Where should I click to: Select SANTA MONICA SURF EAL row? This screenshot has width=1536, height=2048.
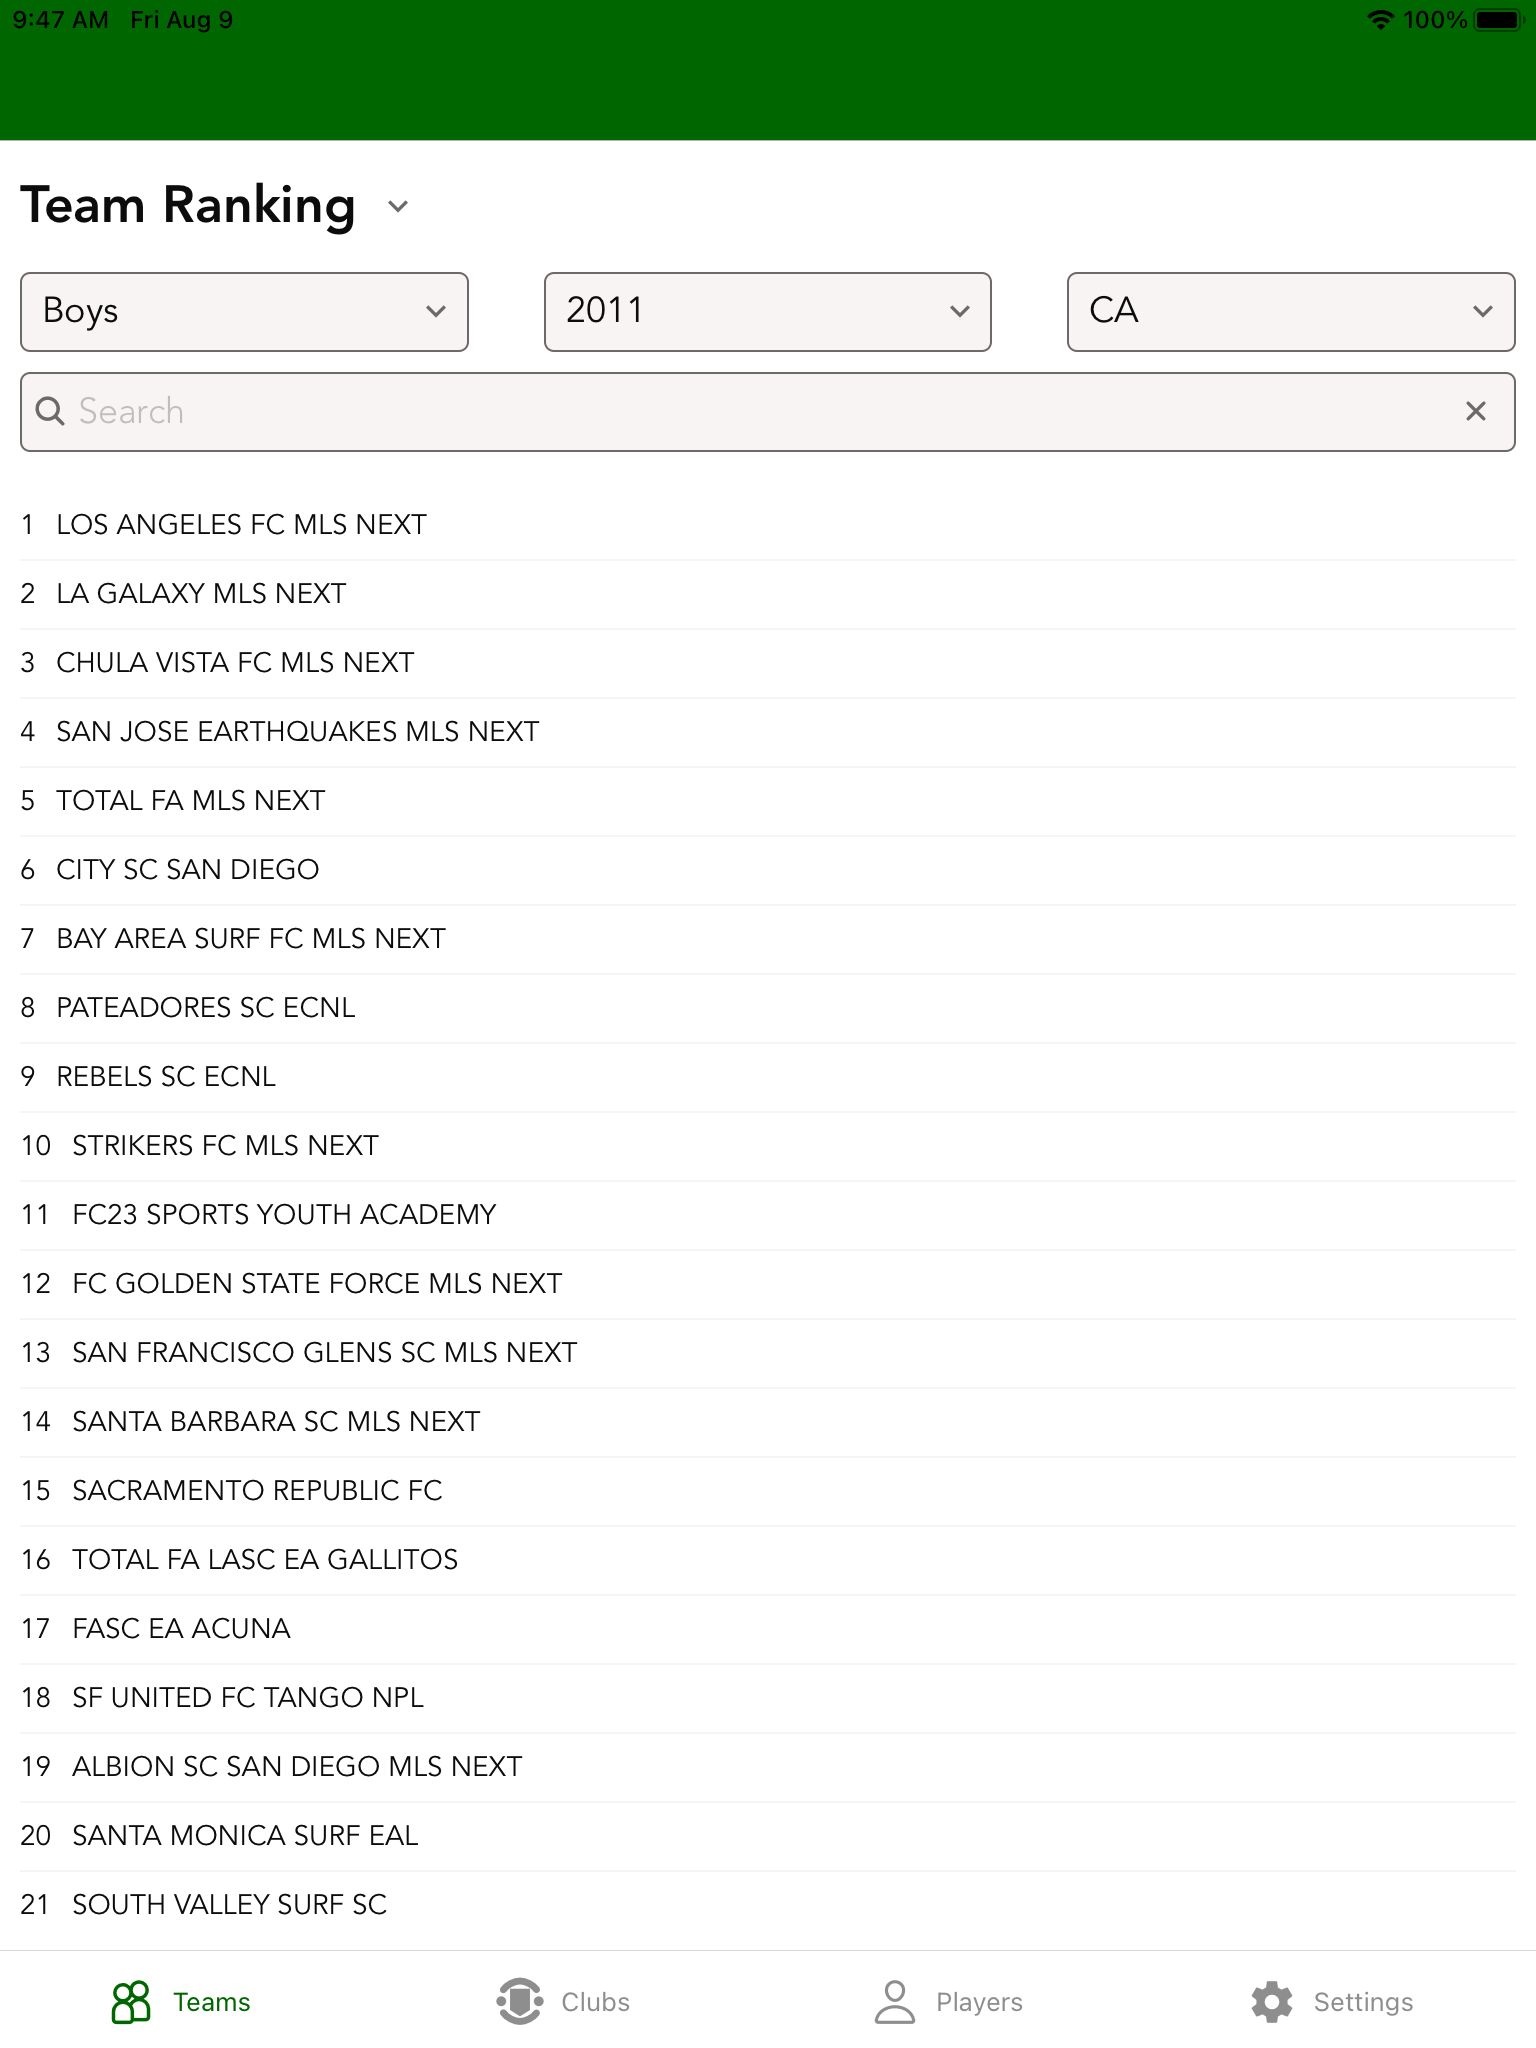point(245,1836)
